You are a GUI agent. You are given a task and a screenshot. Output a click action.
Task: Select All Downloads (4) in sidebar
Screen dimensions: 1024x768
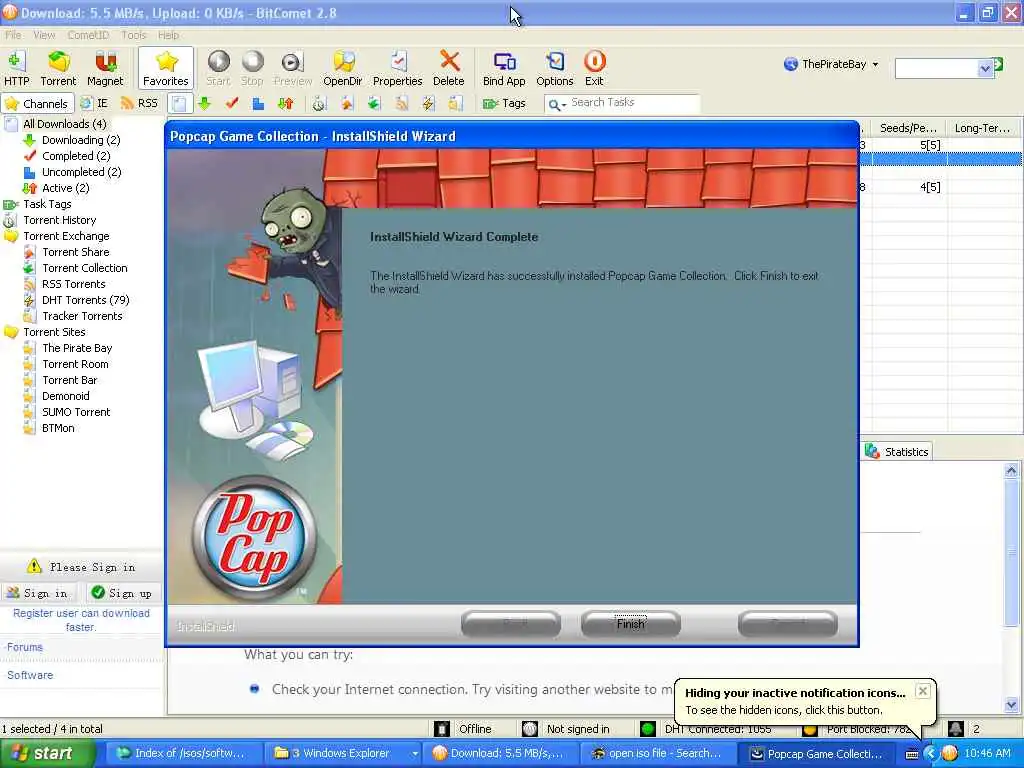click(65, 123)
